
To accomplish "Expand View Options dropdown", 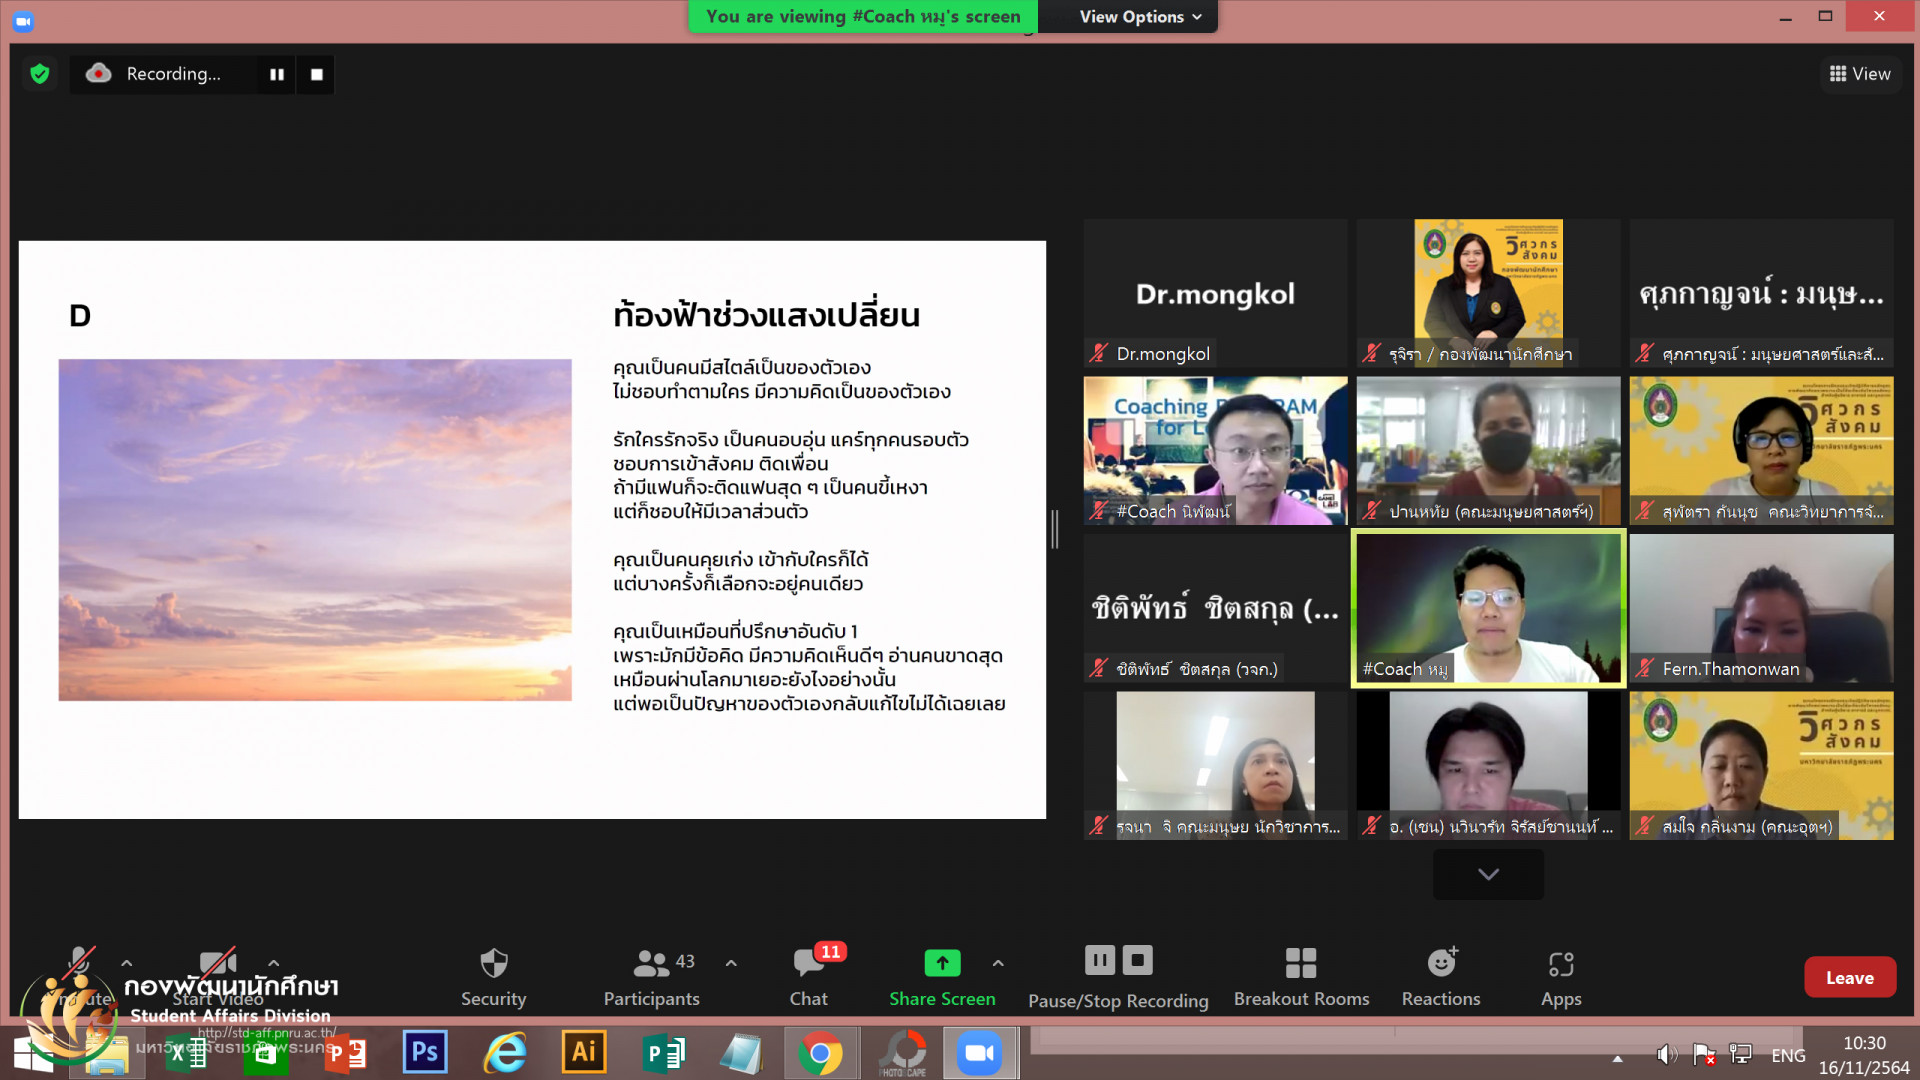I will (x=1140, y=16).
